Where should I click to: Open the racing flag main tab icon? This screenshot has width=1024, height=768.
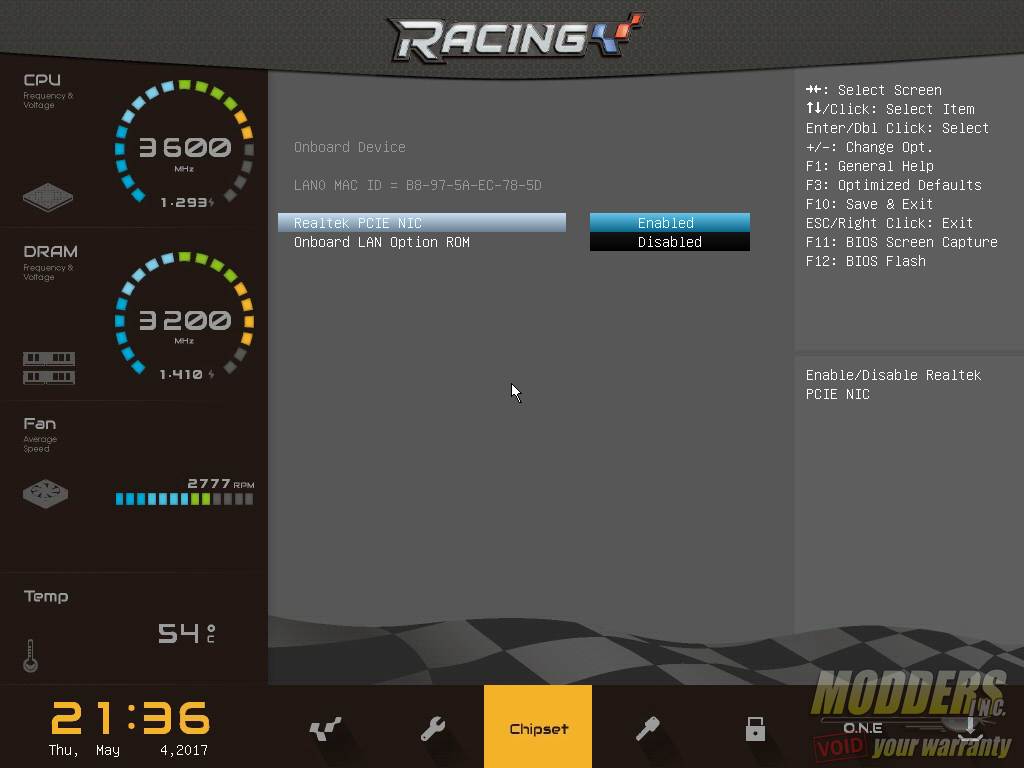click(x=325, y=729)
